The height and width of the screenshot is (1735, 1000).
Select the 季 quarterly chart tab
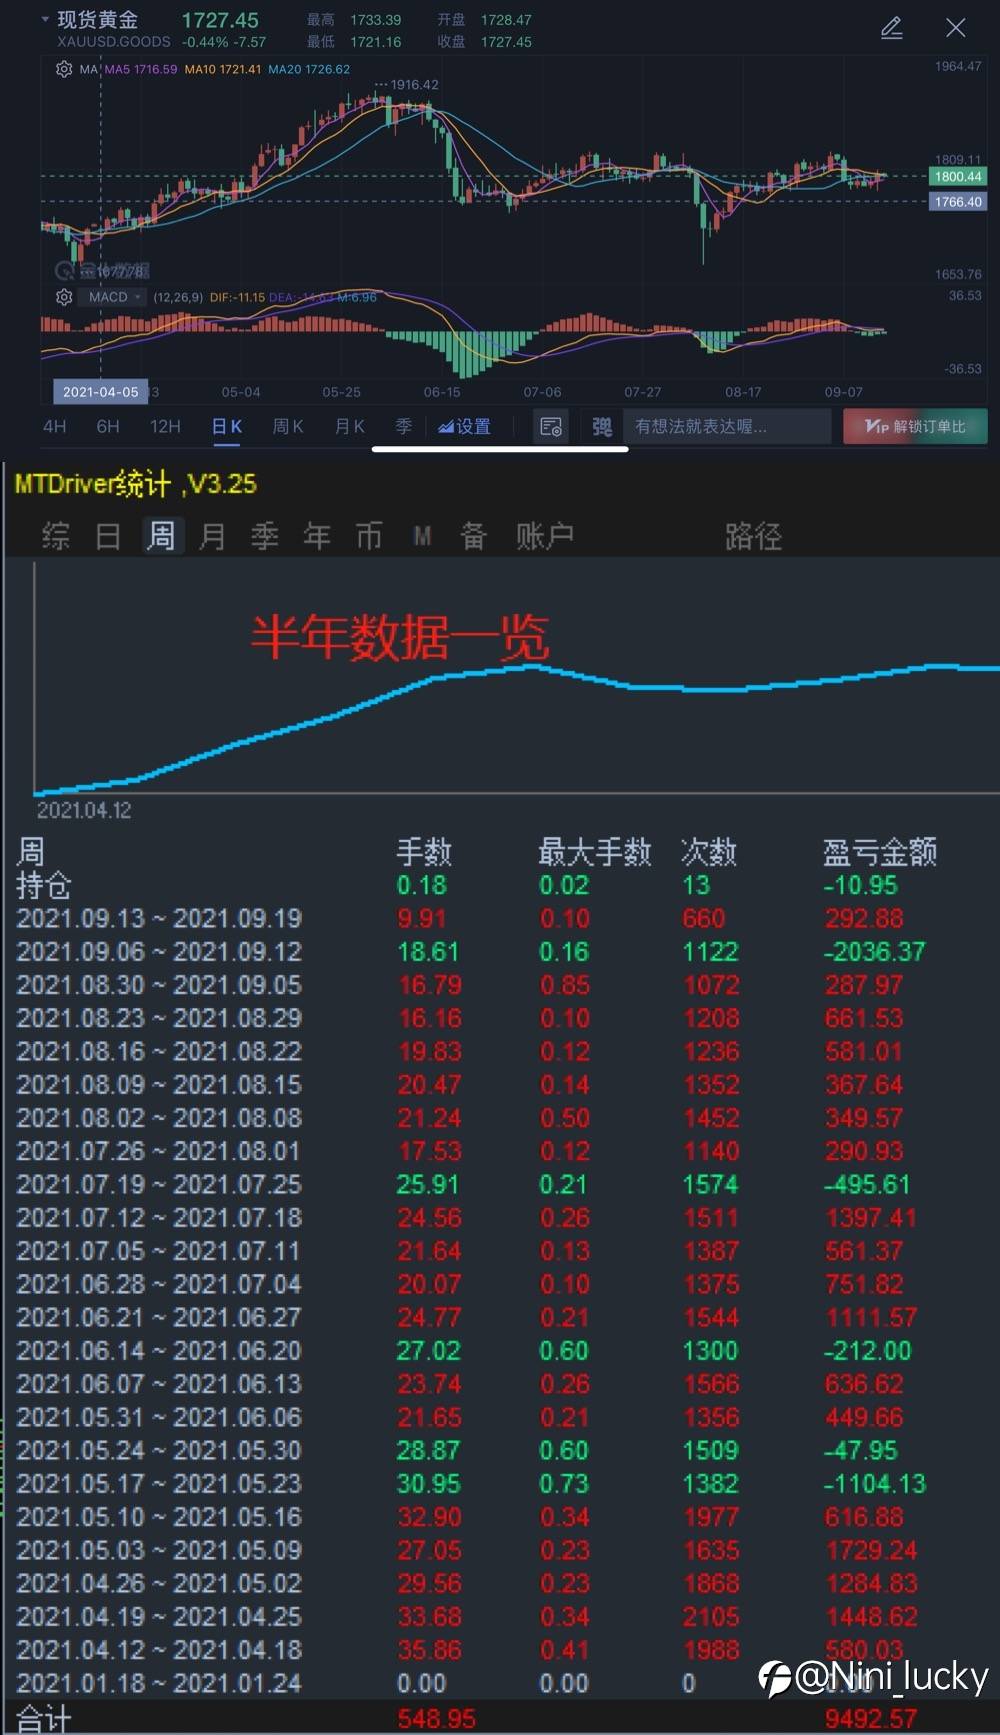click(404, 427)
